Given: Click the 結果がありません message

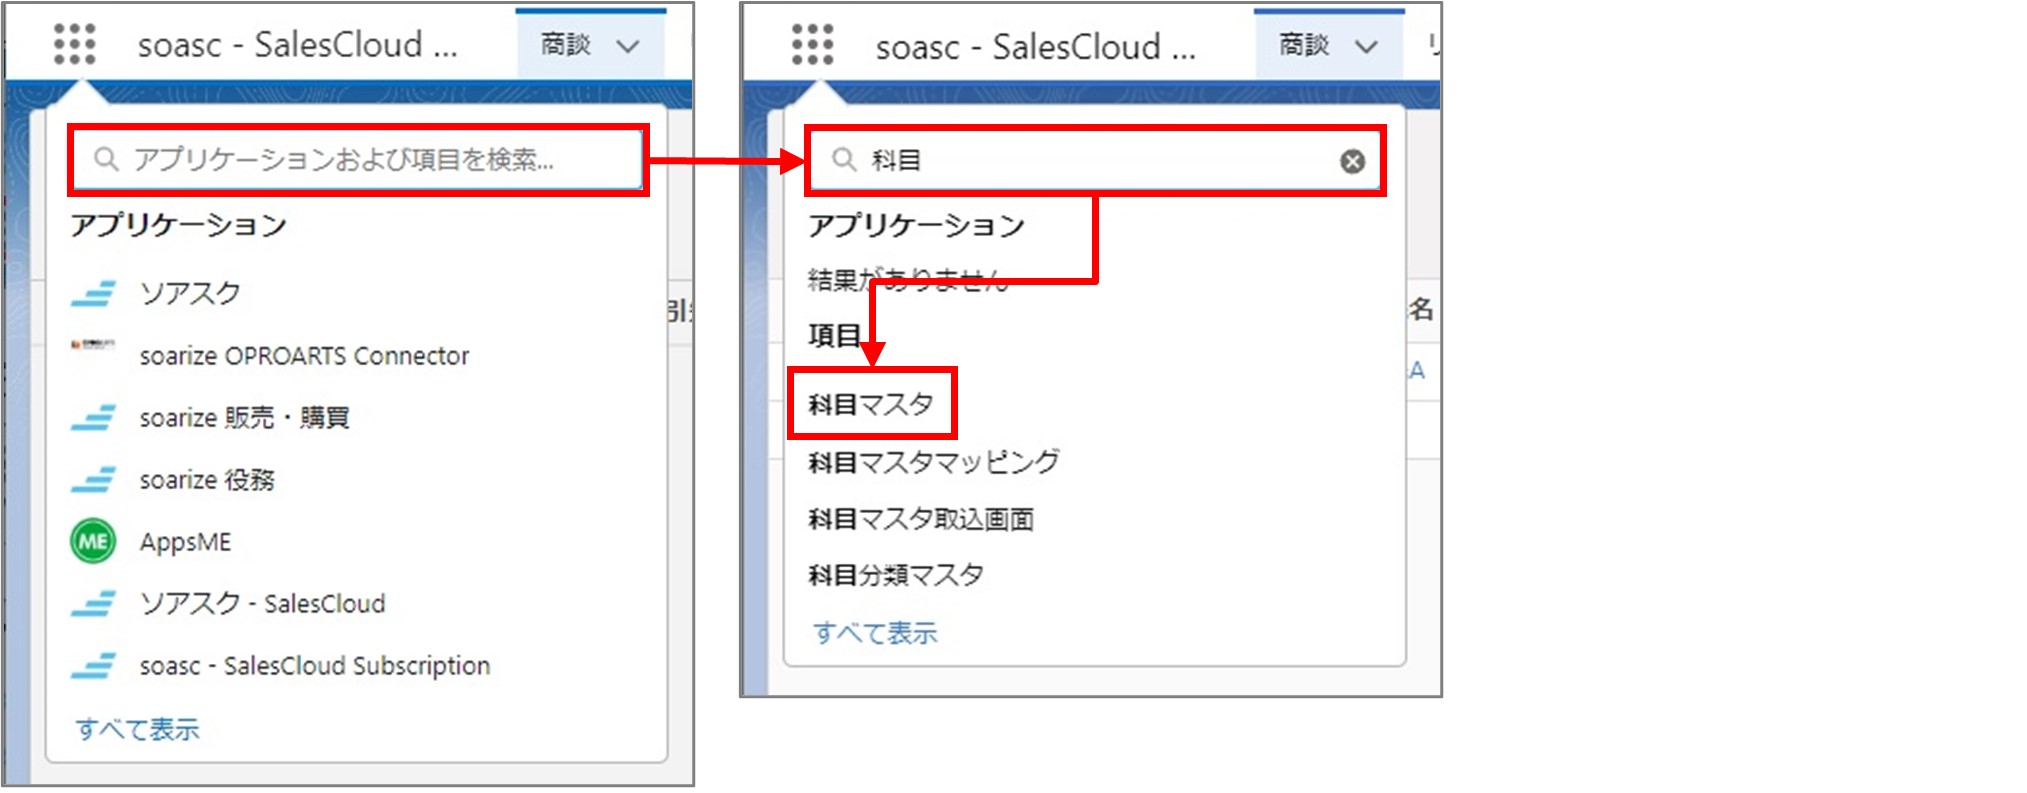Looking at the screenshot, I should click(908, 280).
